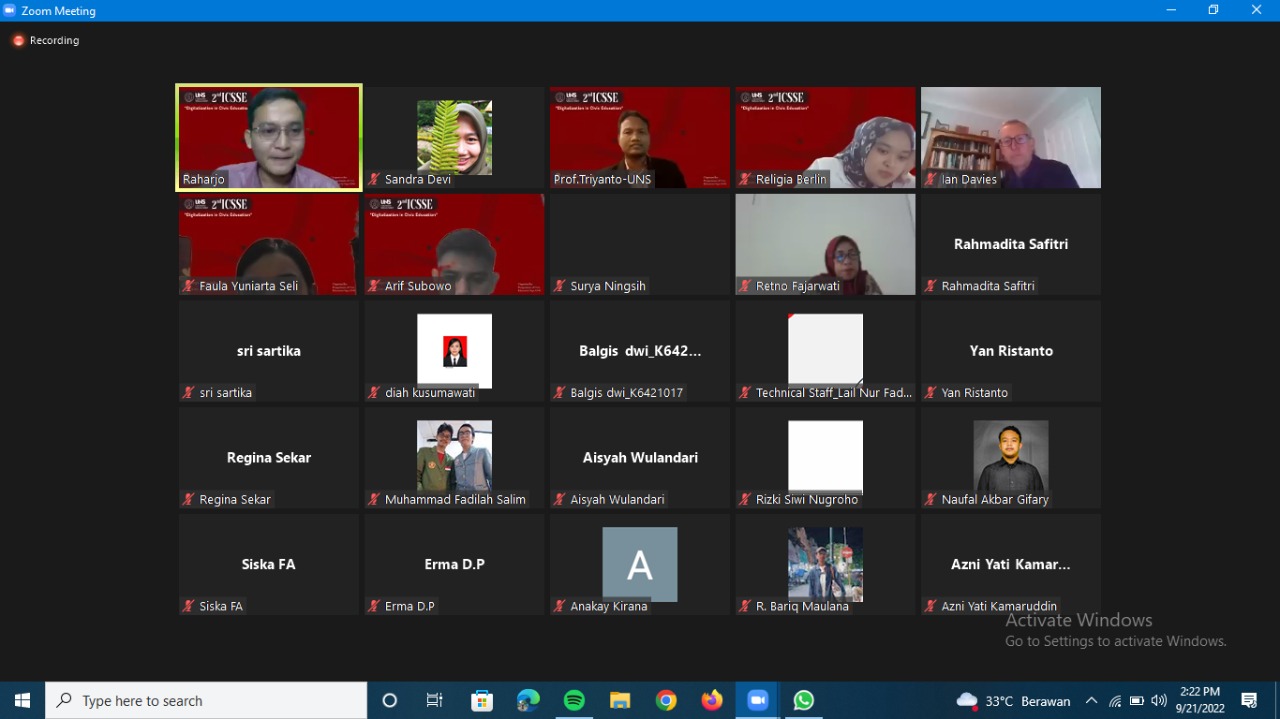The height and width of the screenshot is (719, 1280).
Task: Click the volume icon in system tray
Action: point(1159,701)
